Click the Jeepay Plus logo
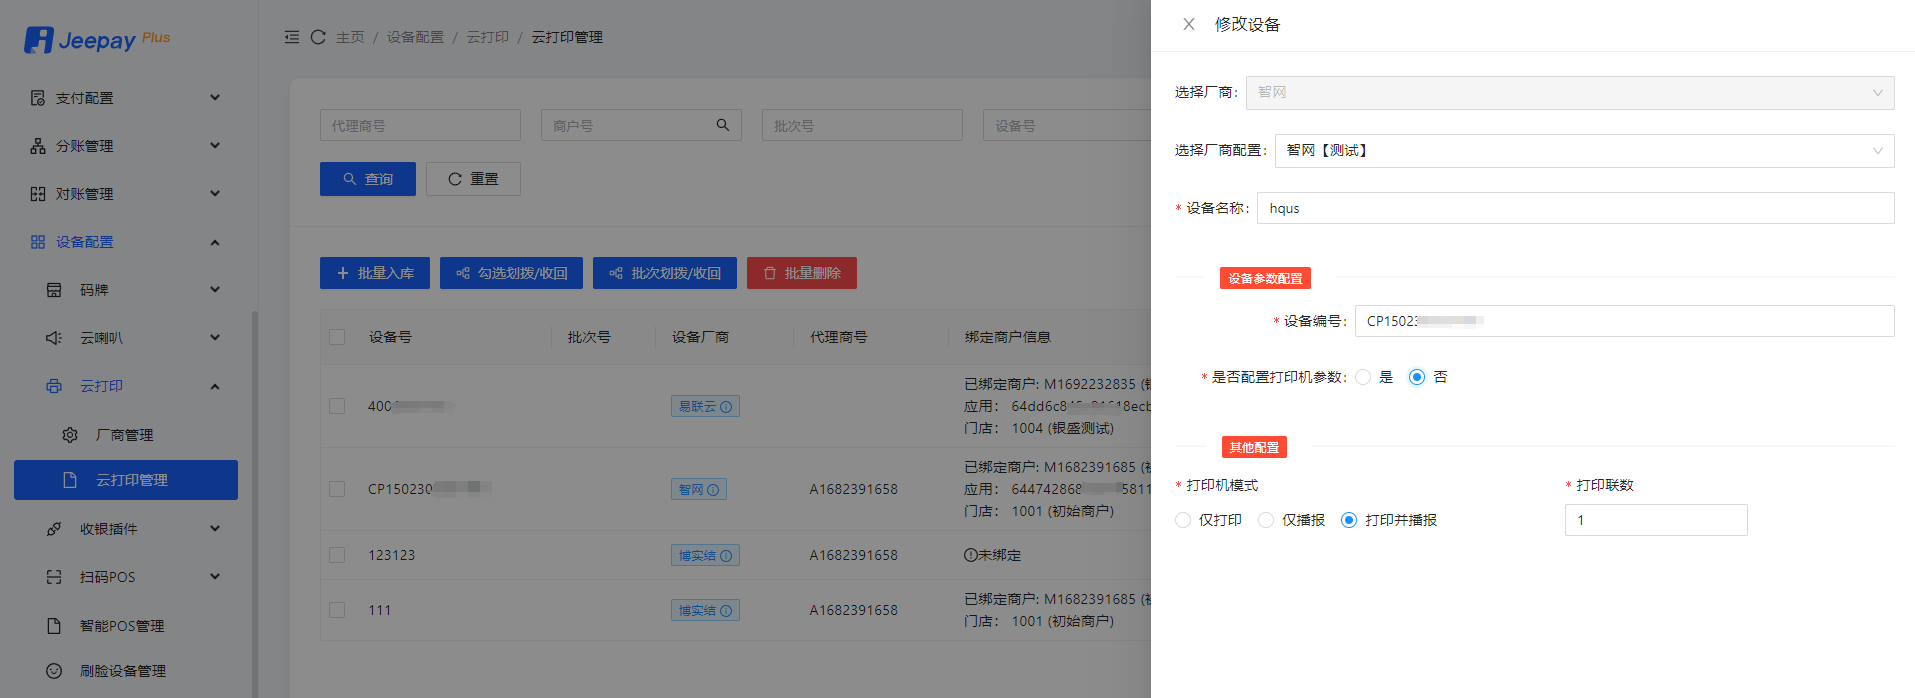The width and height of the screenshot is (1915, 698). coord(97,40)
